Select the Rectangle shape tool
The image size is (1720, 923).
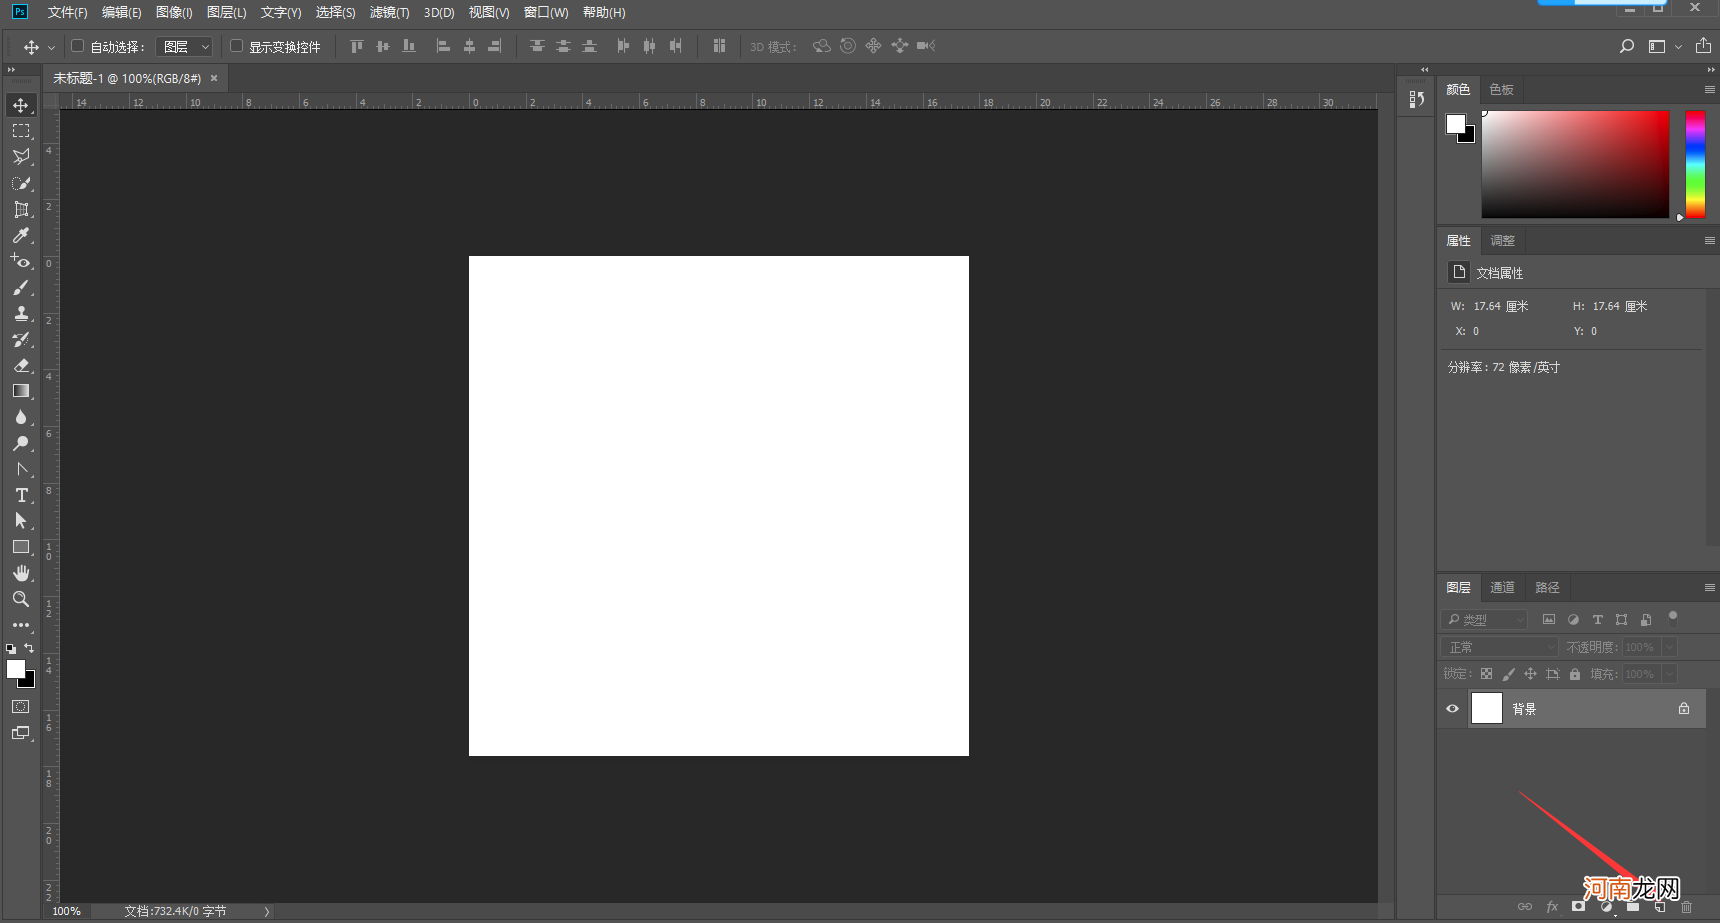tap(21, 547)
